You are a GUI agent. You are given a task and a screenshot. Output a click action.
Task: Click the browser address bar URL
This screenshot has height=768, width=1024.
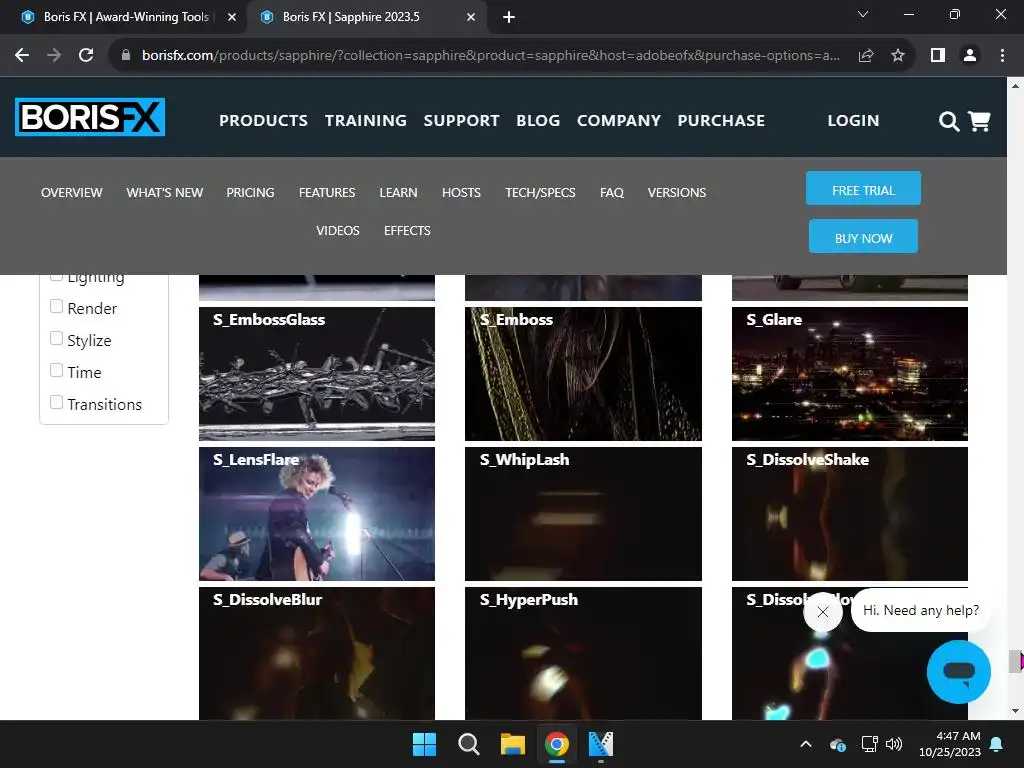pyautogui.click(x=491, y=56)
